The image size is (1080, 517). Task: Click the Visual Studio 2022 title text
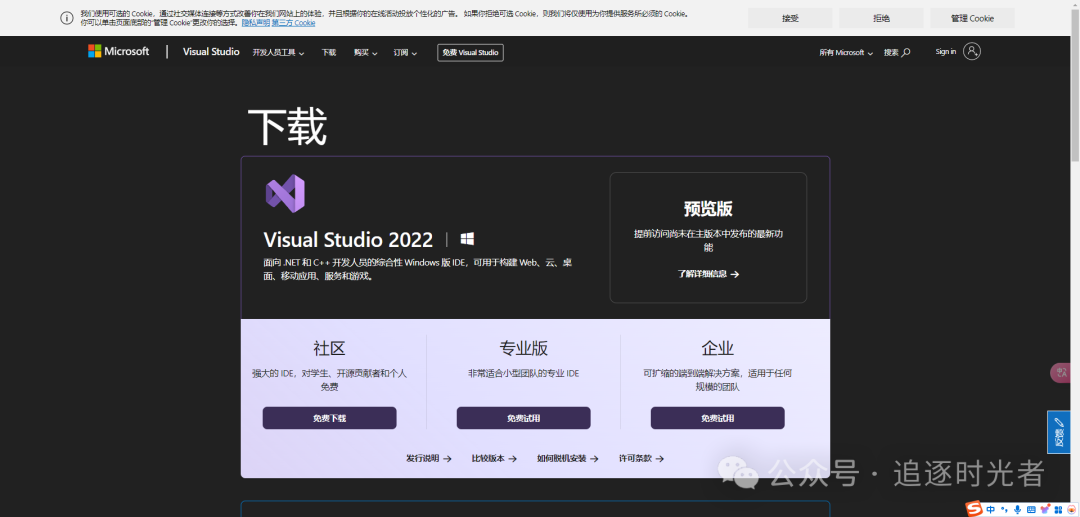pyautogui.click(x=348, y=240)
